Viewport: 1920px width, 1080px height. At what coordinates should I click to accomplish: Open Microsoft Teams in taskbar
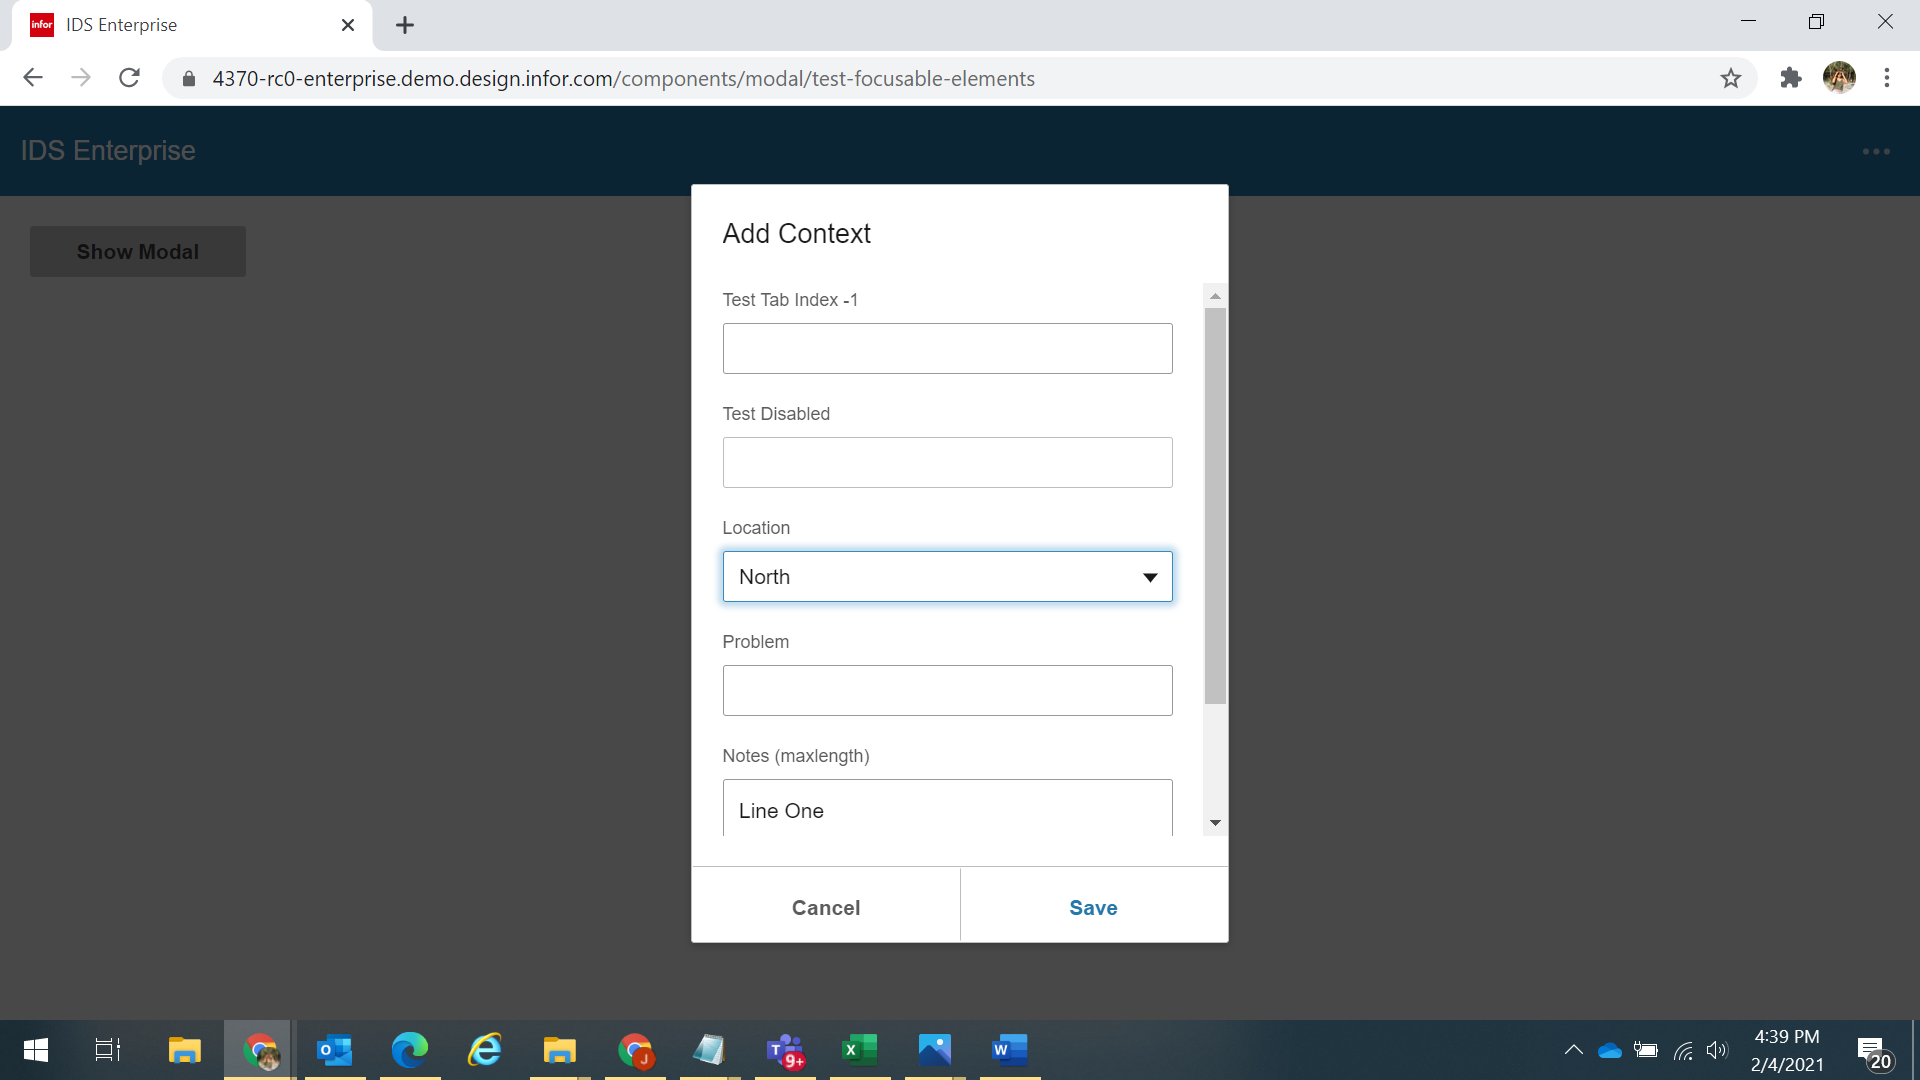tap(785, 1050)
